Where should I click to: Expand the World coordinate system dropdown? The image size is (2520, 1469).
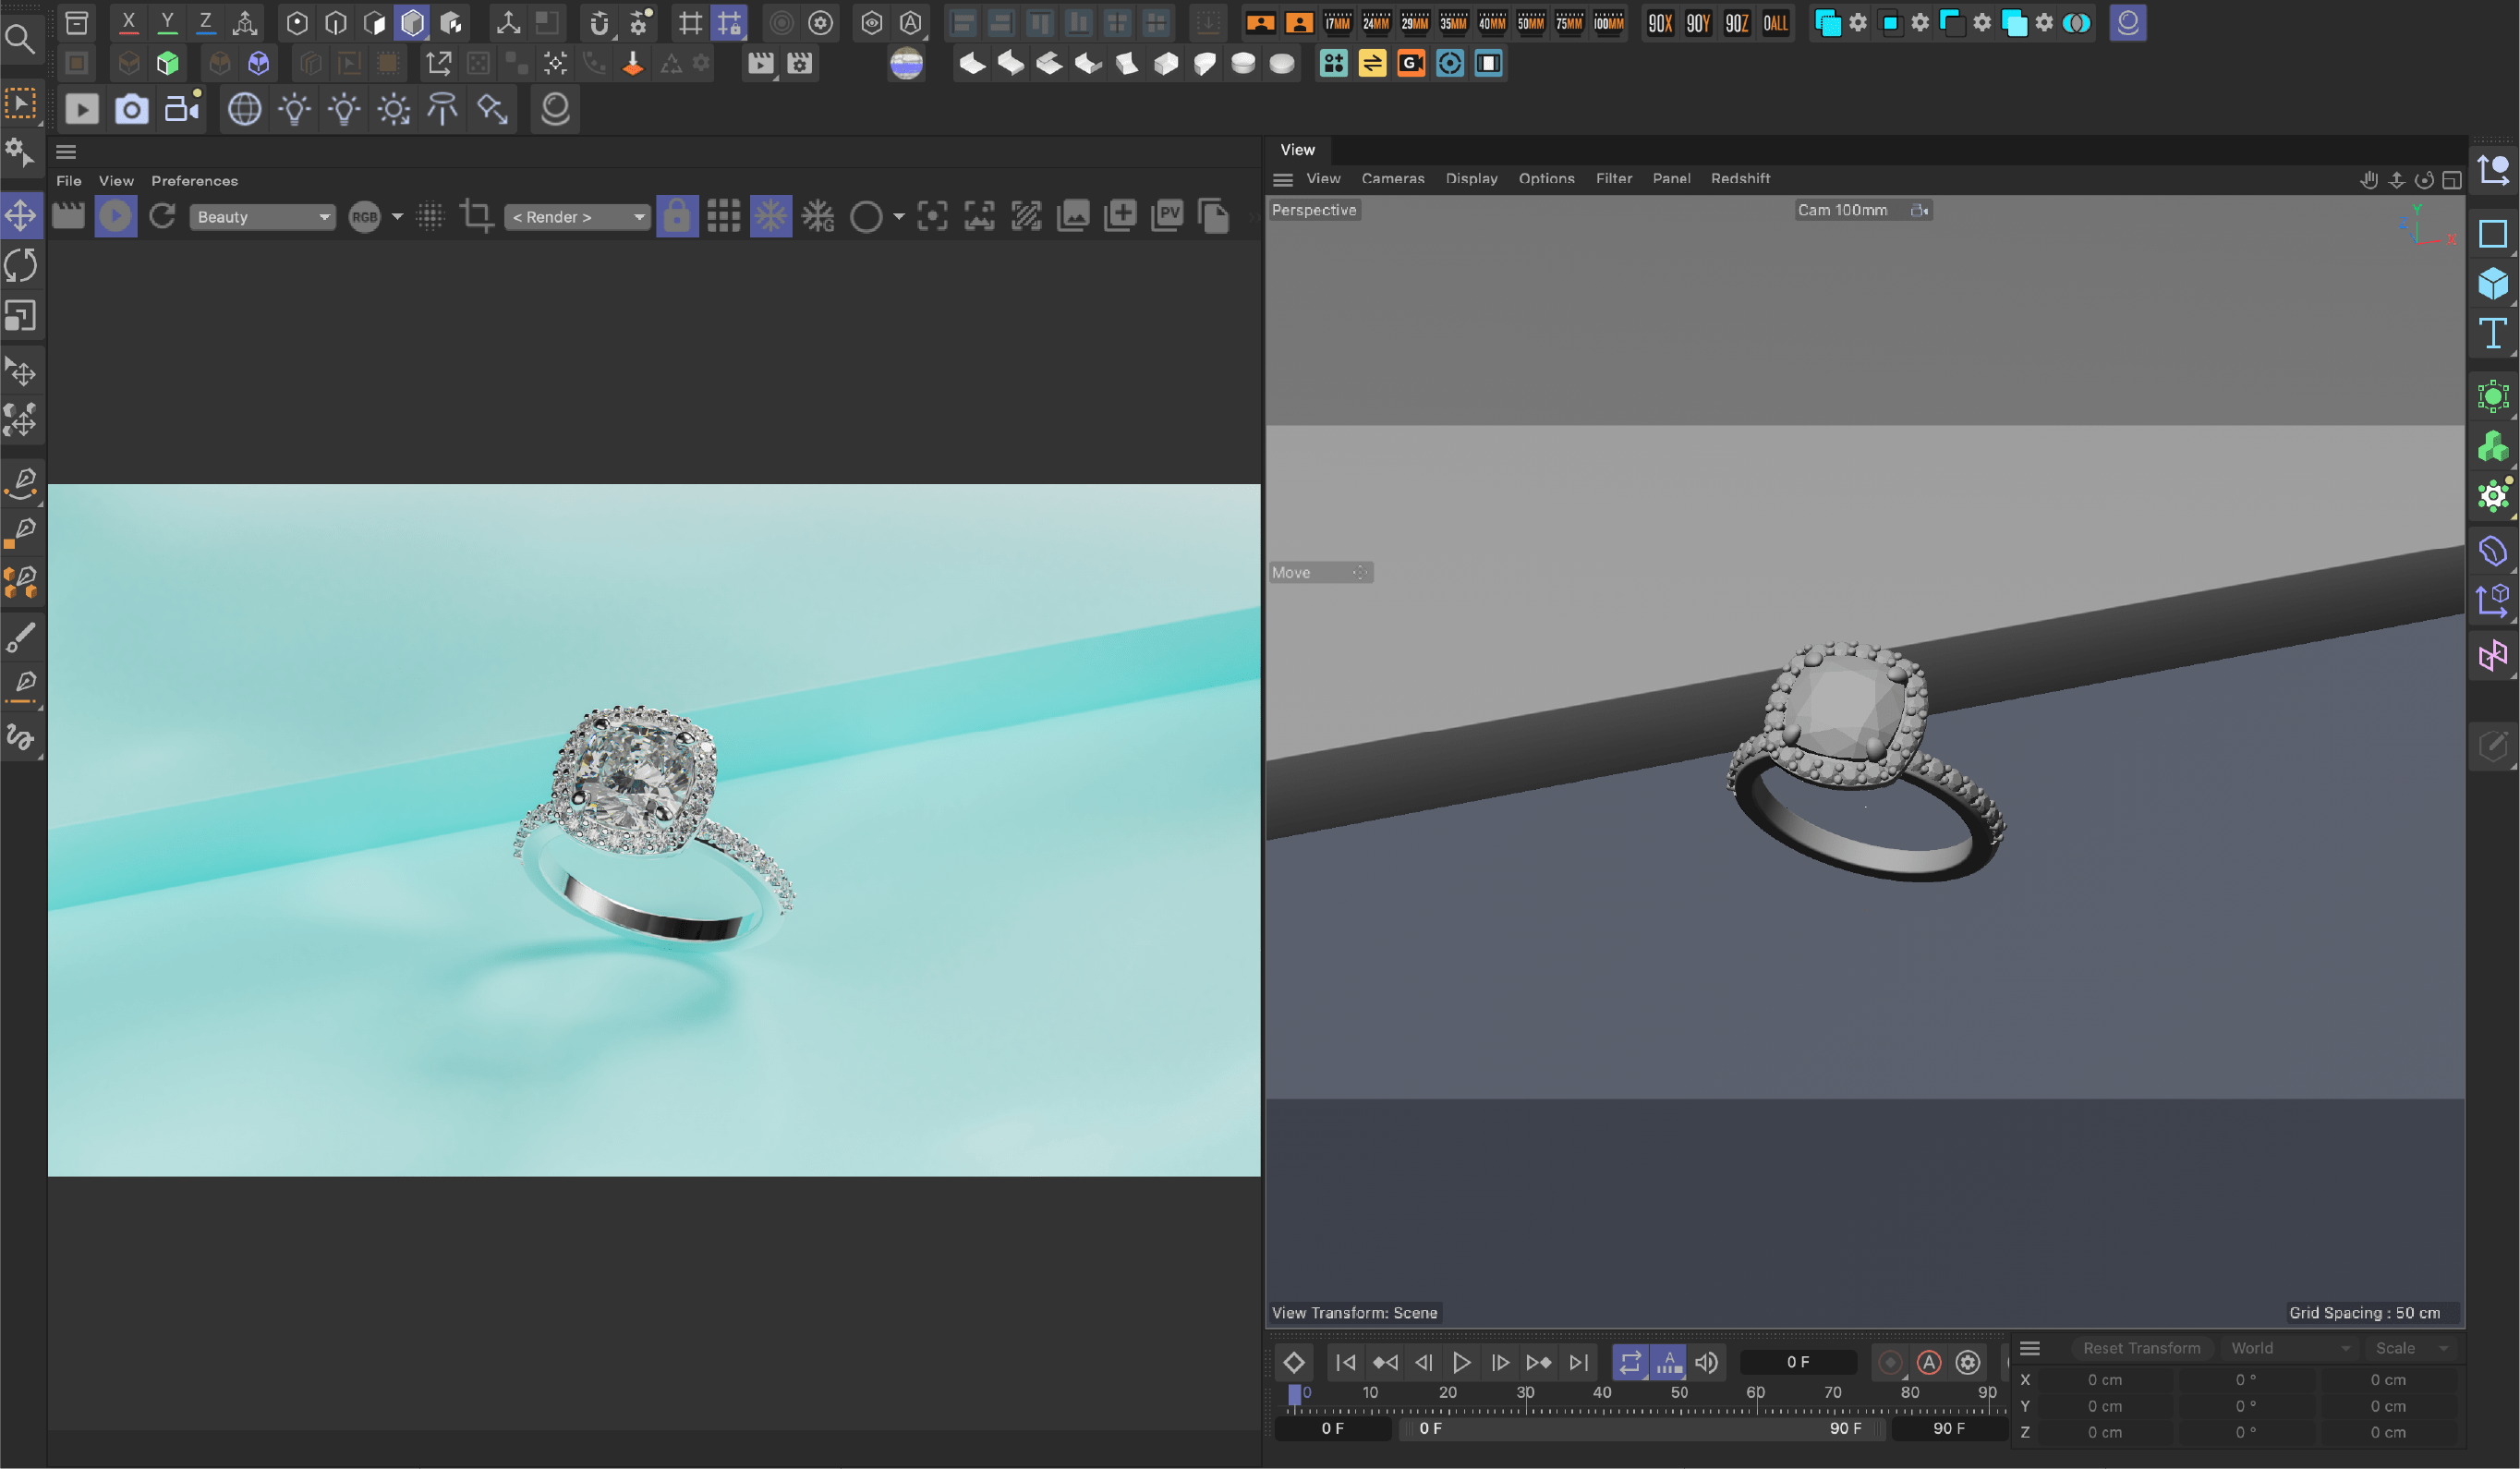[2289, 1348]
